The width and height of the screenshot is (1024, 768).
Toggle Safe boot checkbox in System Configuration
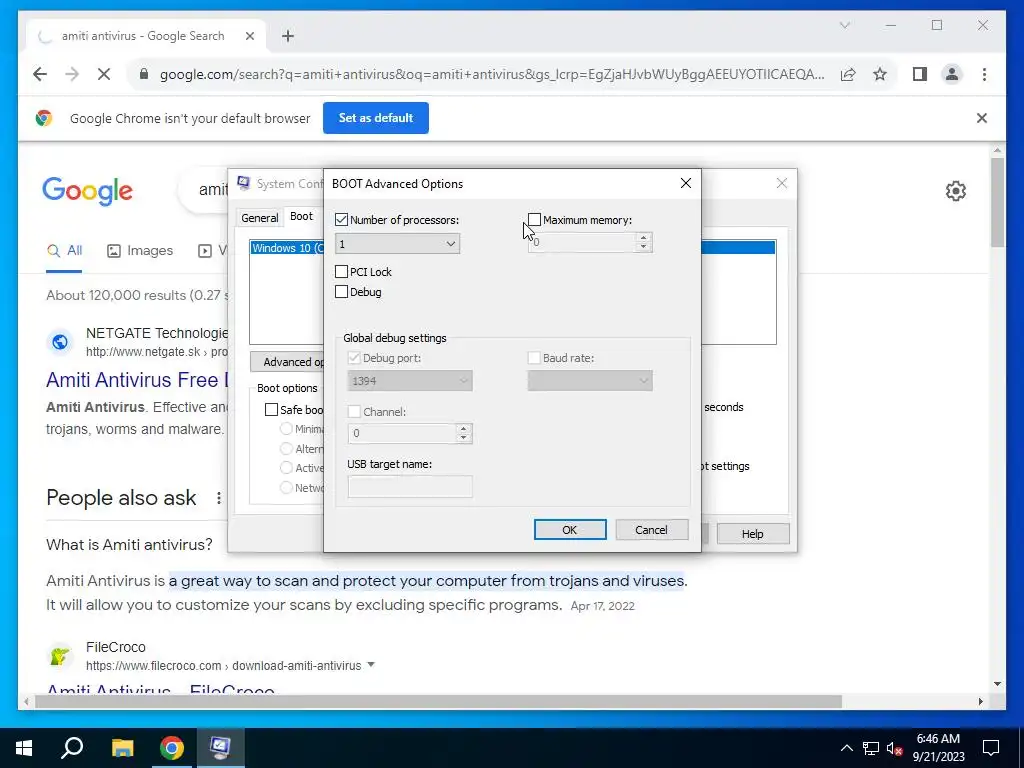point(271,409)
